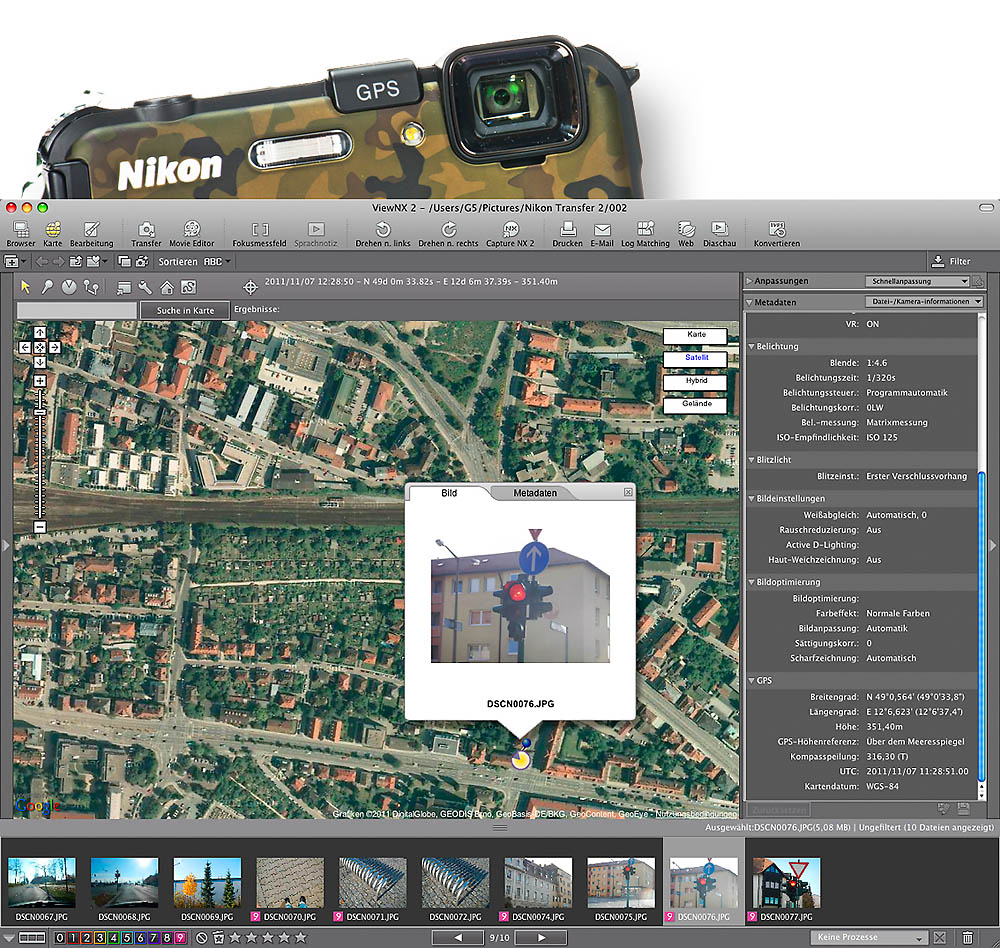Adjust the map zoom slider handle
The height and width of the screenshot is (948, 1000).
40,413
